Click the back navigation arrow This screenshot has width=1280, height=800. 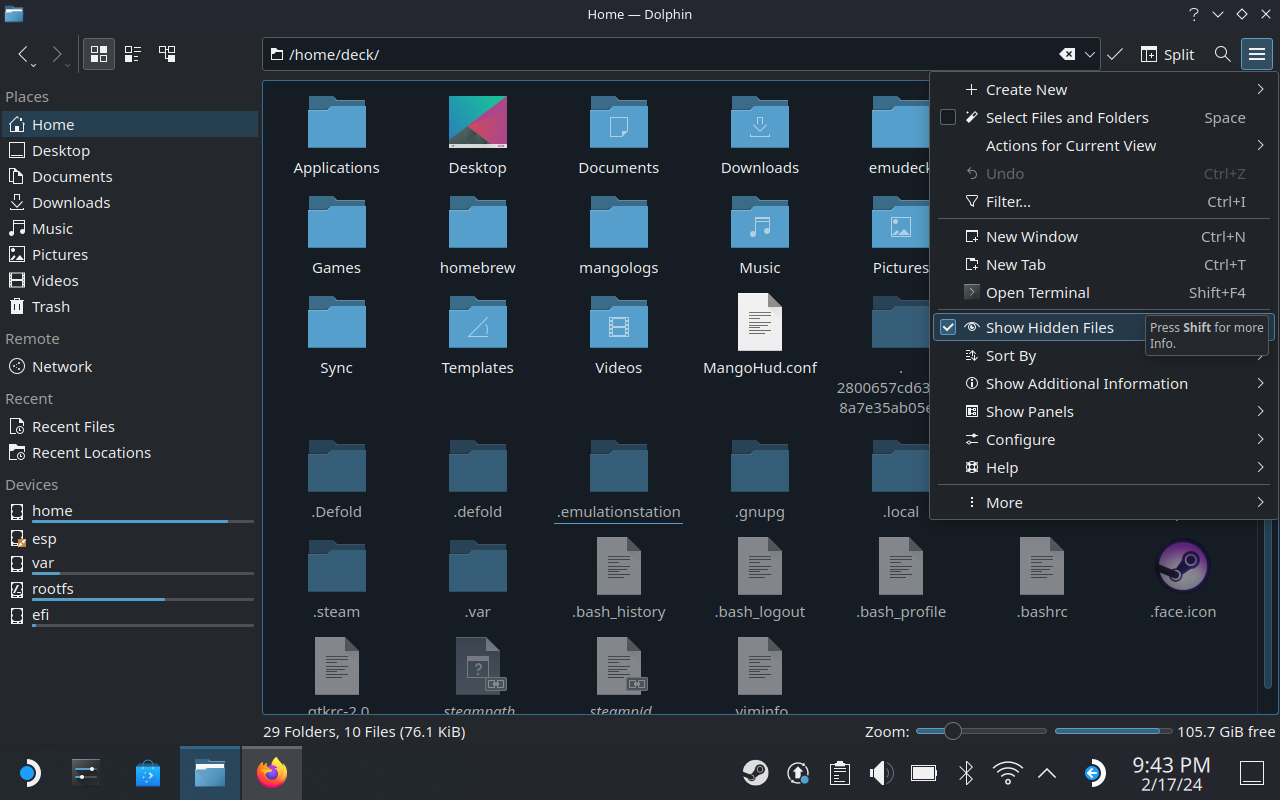(25, 54)
